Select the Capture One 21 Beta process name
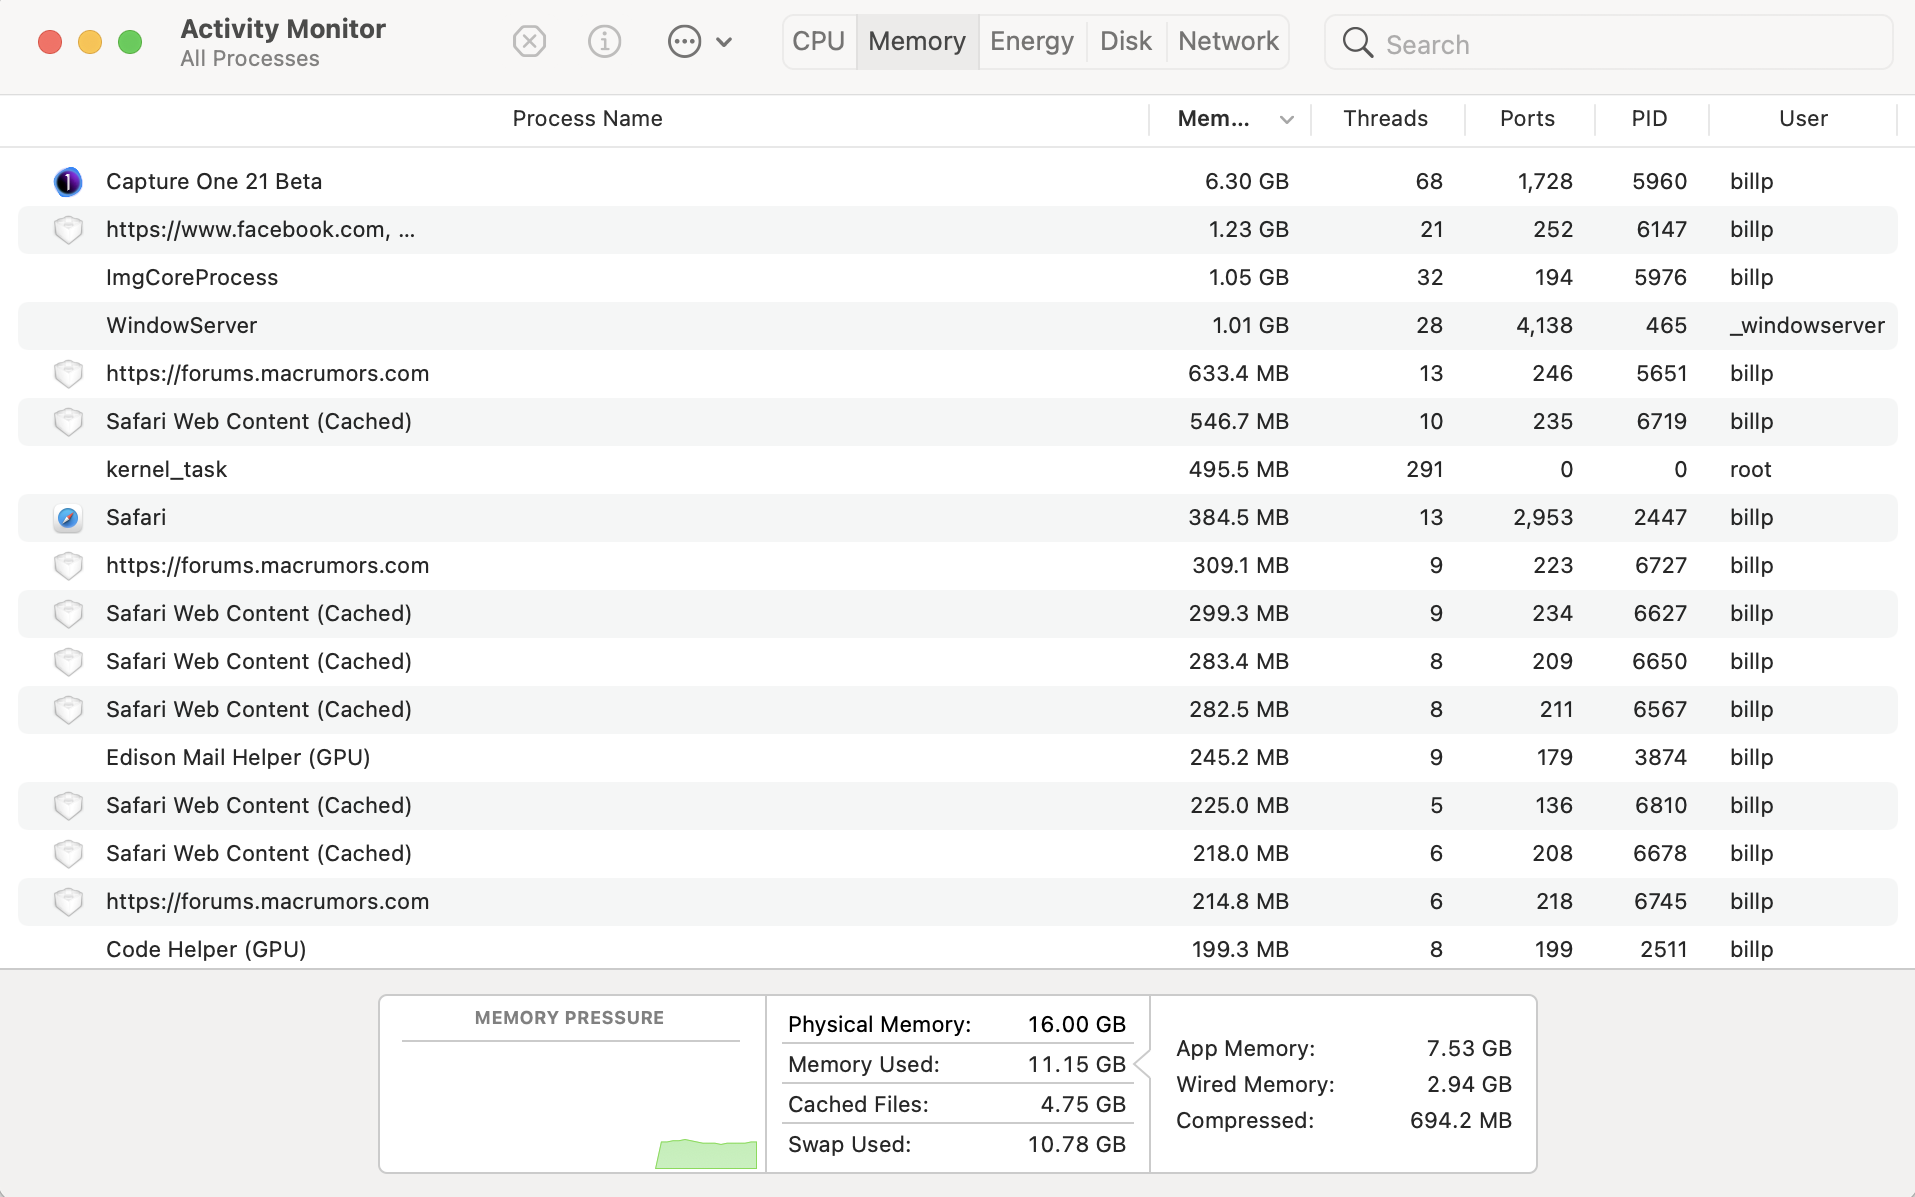 pos(214,182)
